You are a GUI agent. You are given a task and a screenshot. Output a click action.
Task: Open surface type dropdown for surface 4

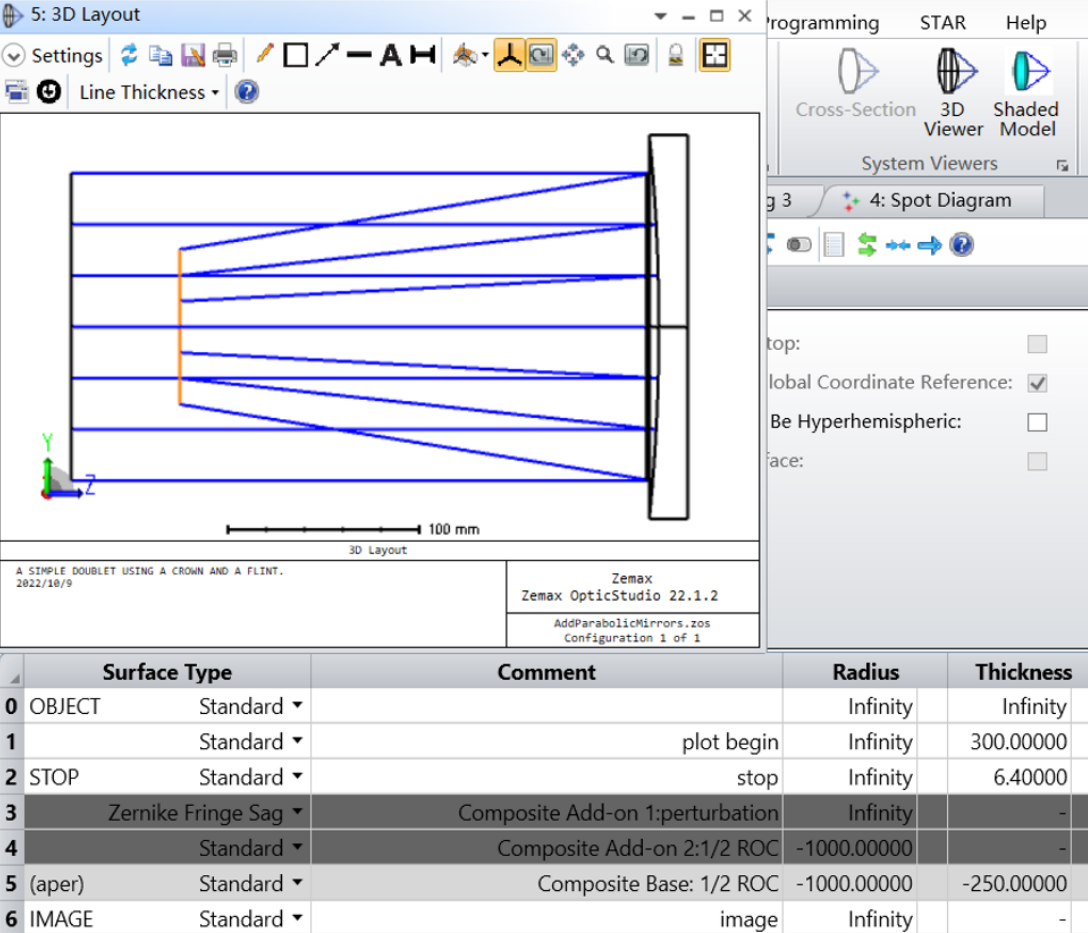pyautogui.click(x=297, y=846)
